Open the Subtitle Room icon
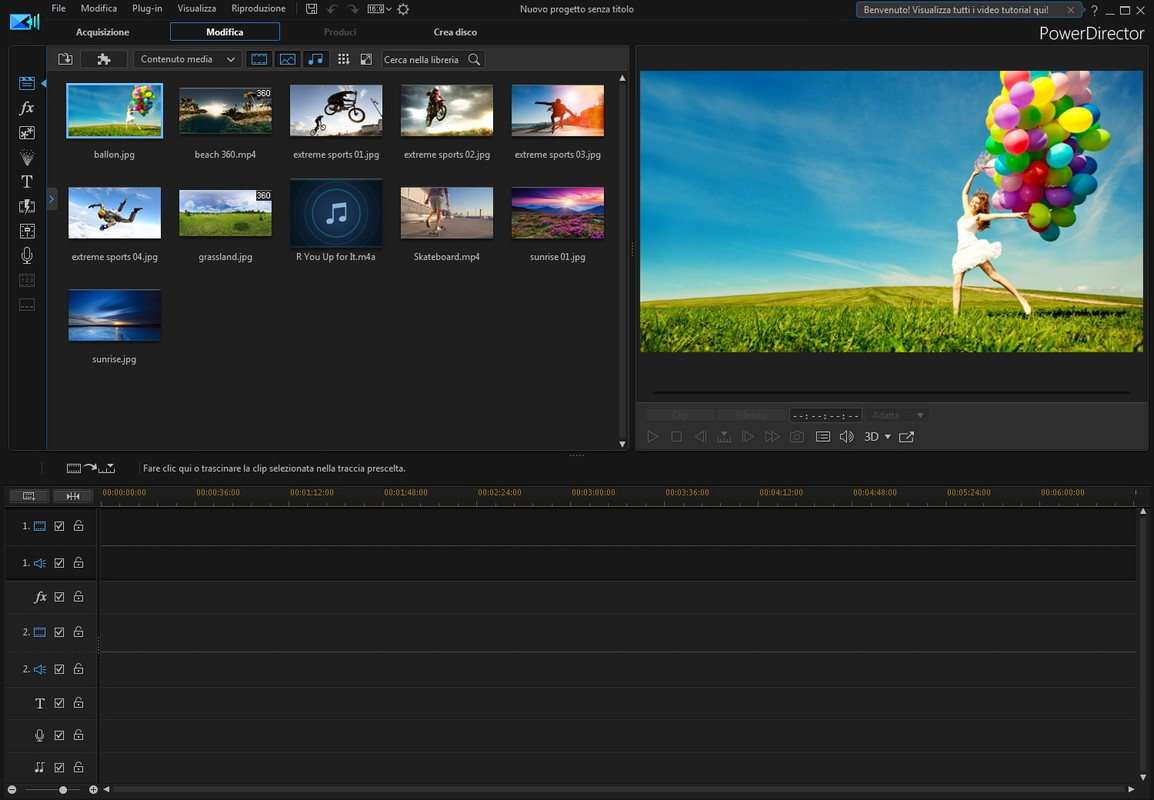Image resolution: width=1154 pixels, height=800 pixels. pyautogui.click(x=26, y=305)
